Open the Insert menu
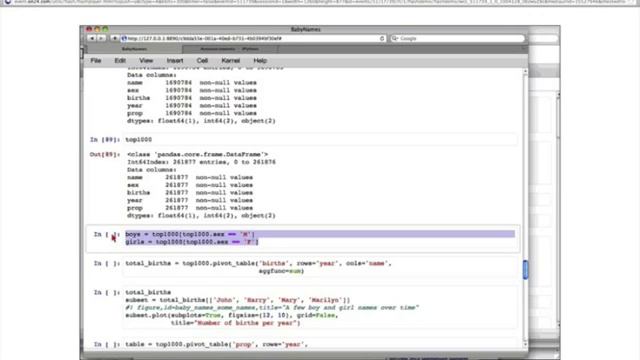 click(x=175, y=60)
